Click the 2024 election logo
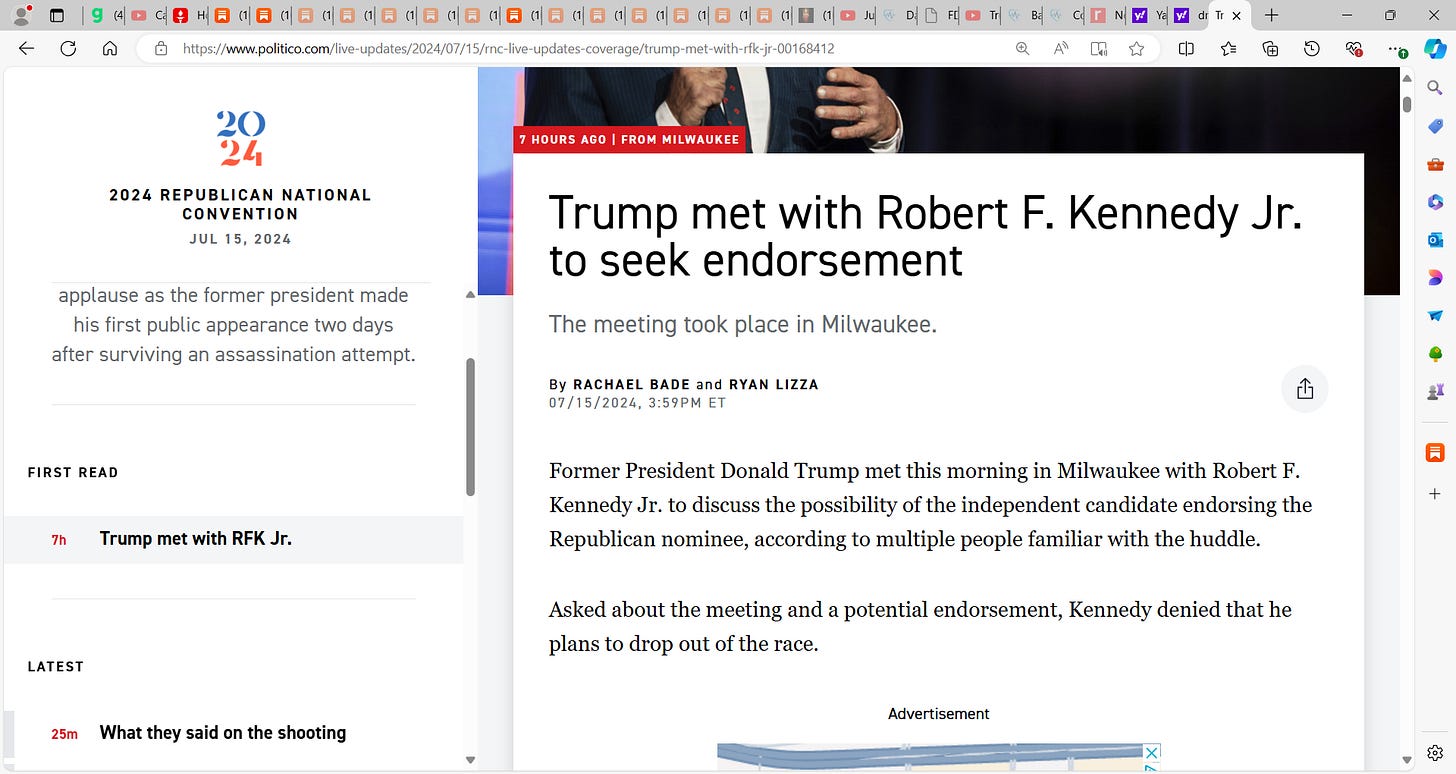 pyautogui.click(x=241, y=138)
